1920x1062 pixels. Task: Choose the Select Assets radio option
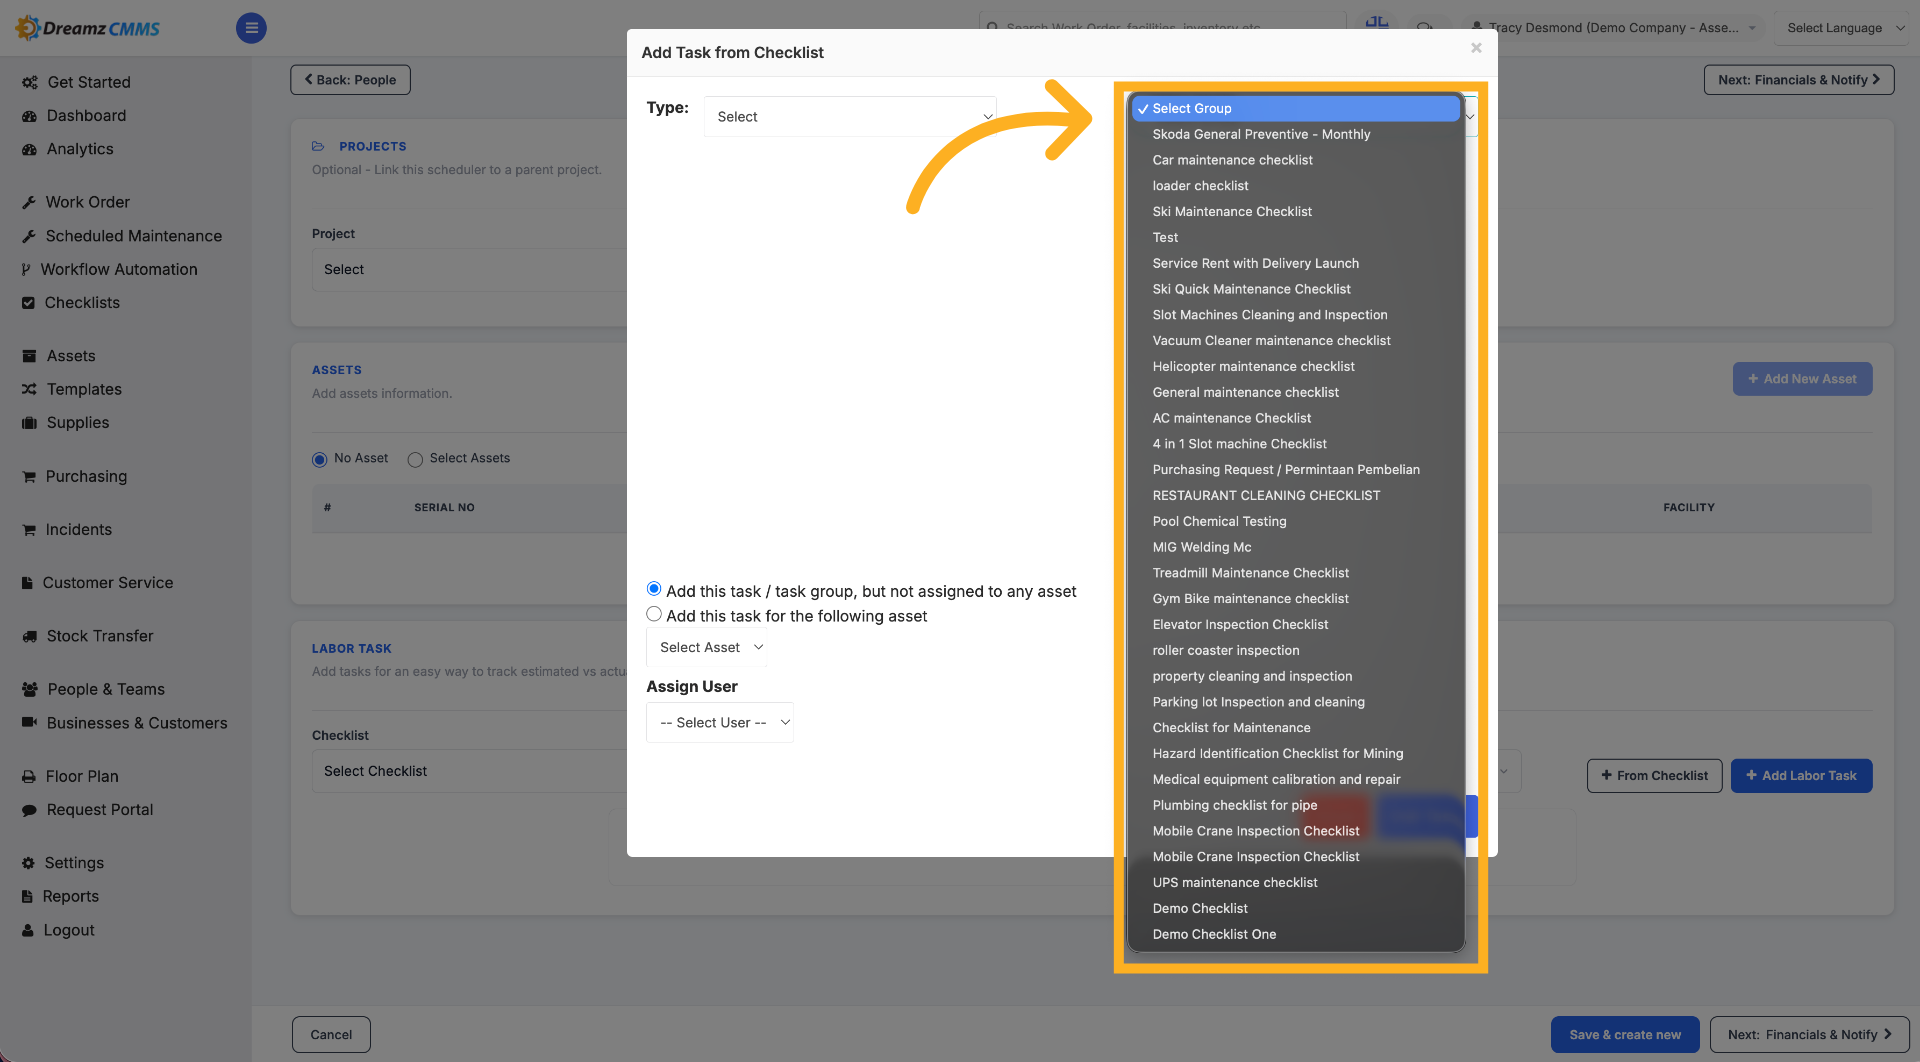pos(415,460)
